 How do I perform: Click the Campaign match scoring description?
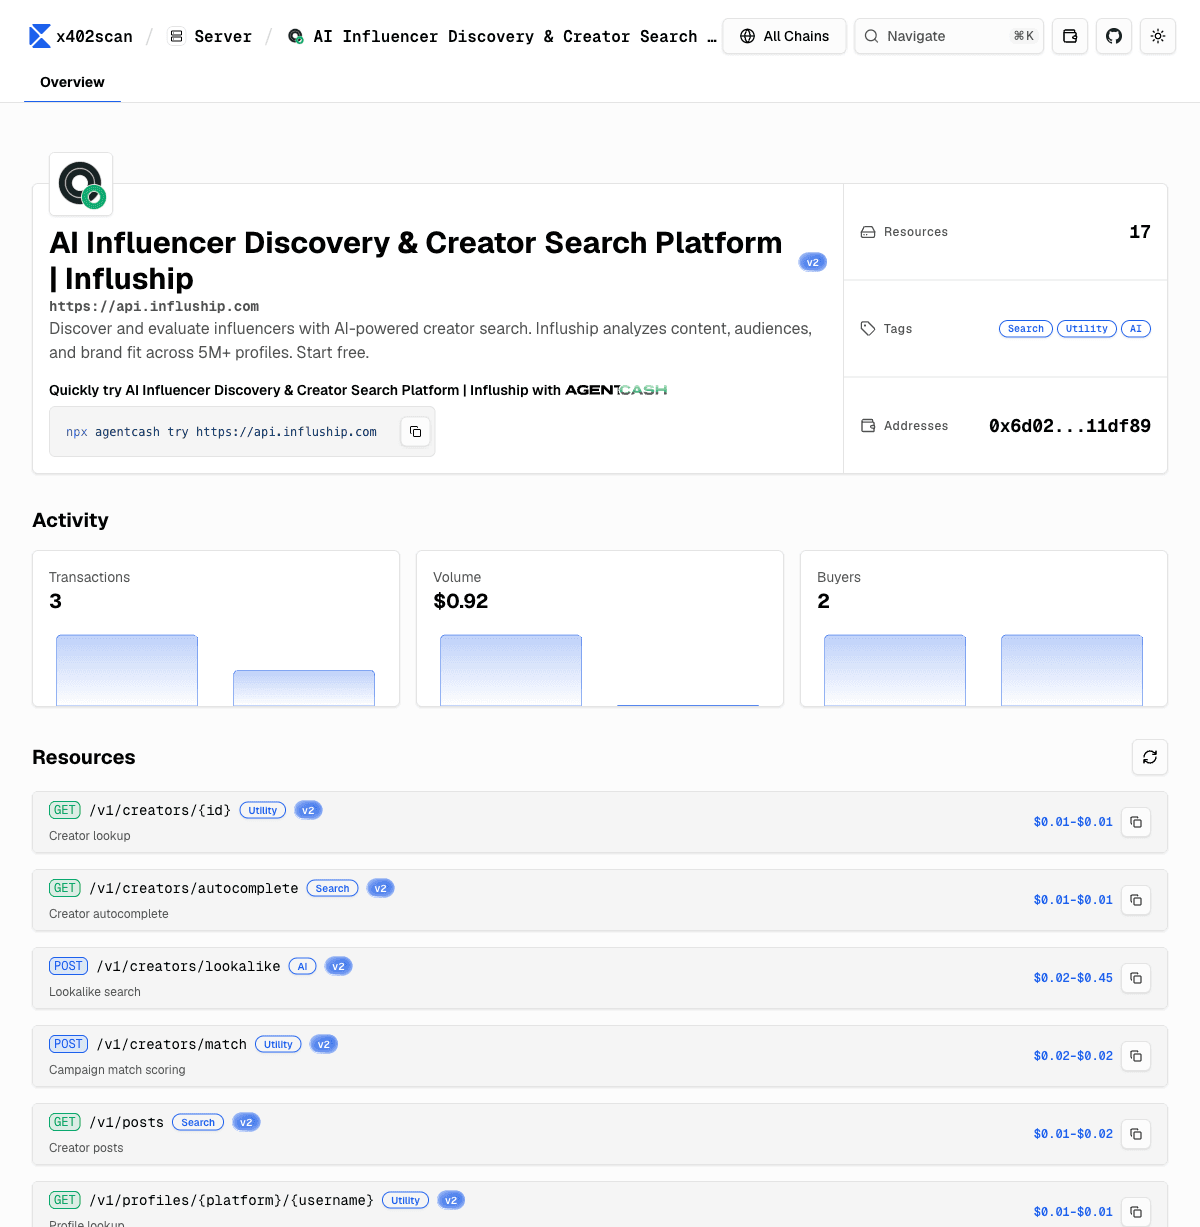click(117, 1070)
